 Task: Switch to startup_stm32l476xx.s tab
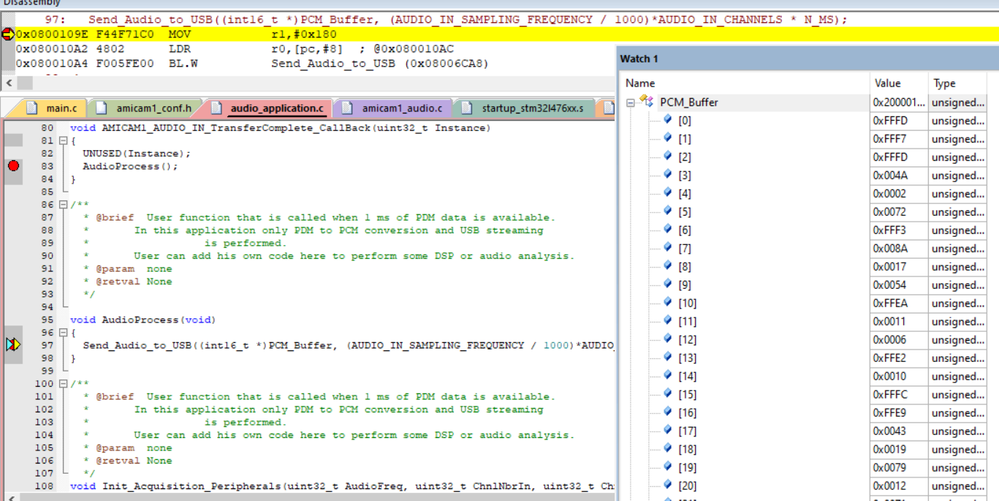tap(524, 108)
